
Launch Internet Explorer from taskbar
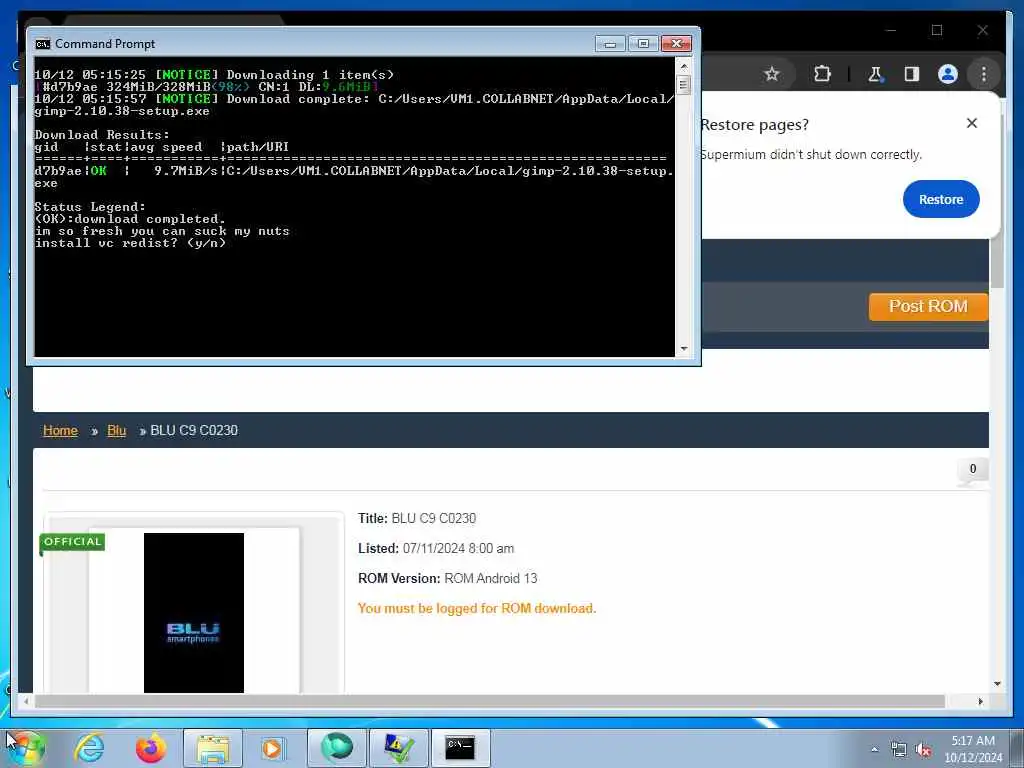coord(89,748)
